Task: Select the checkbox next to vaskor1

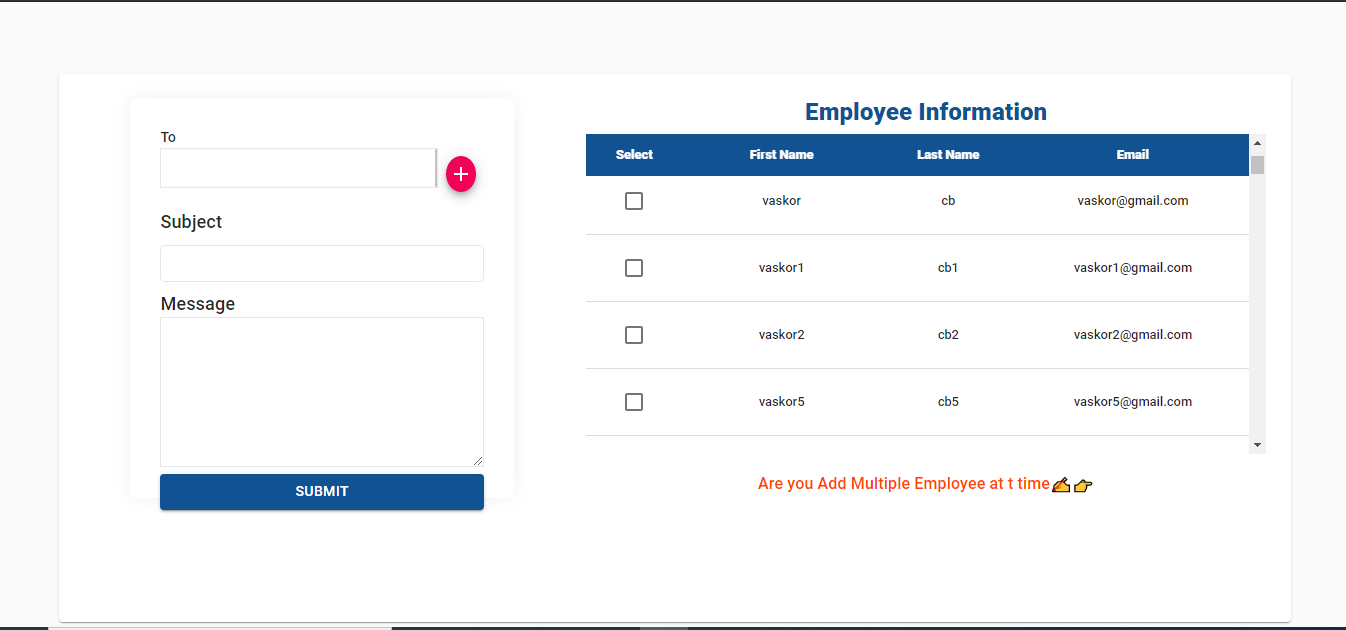Action: click(x=634, y=267)
